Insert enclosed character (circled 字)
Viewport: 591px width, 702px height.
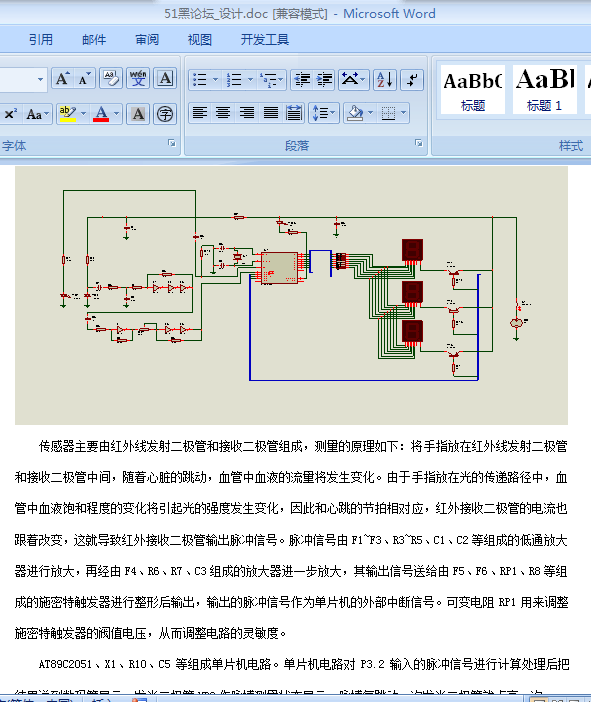coord(165,114)
